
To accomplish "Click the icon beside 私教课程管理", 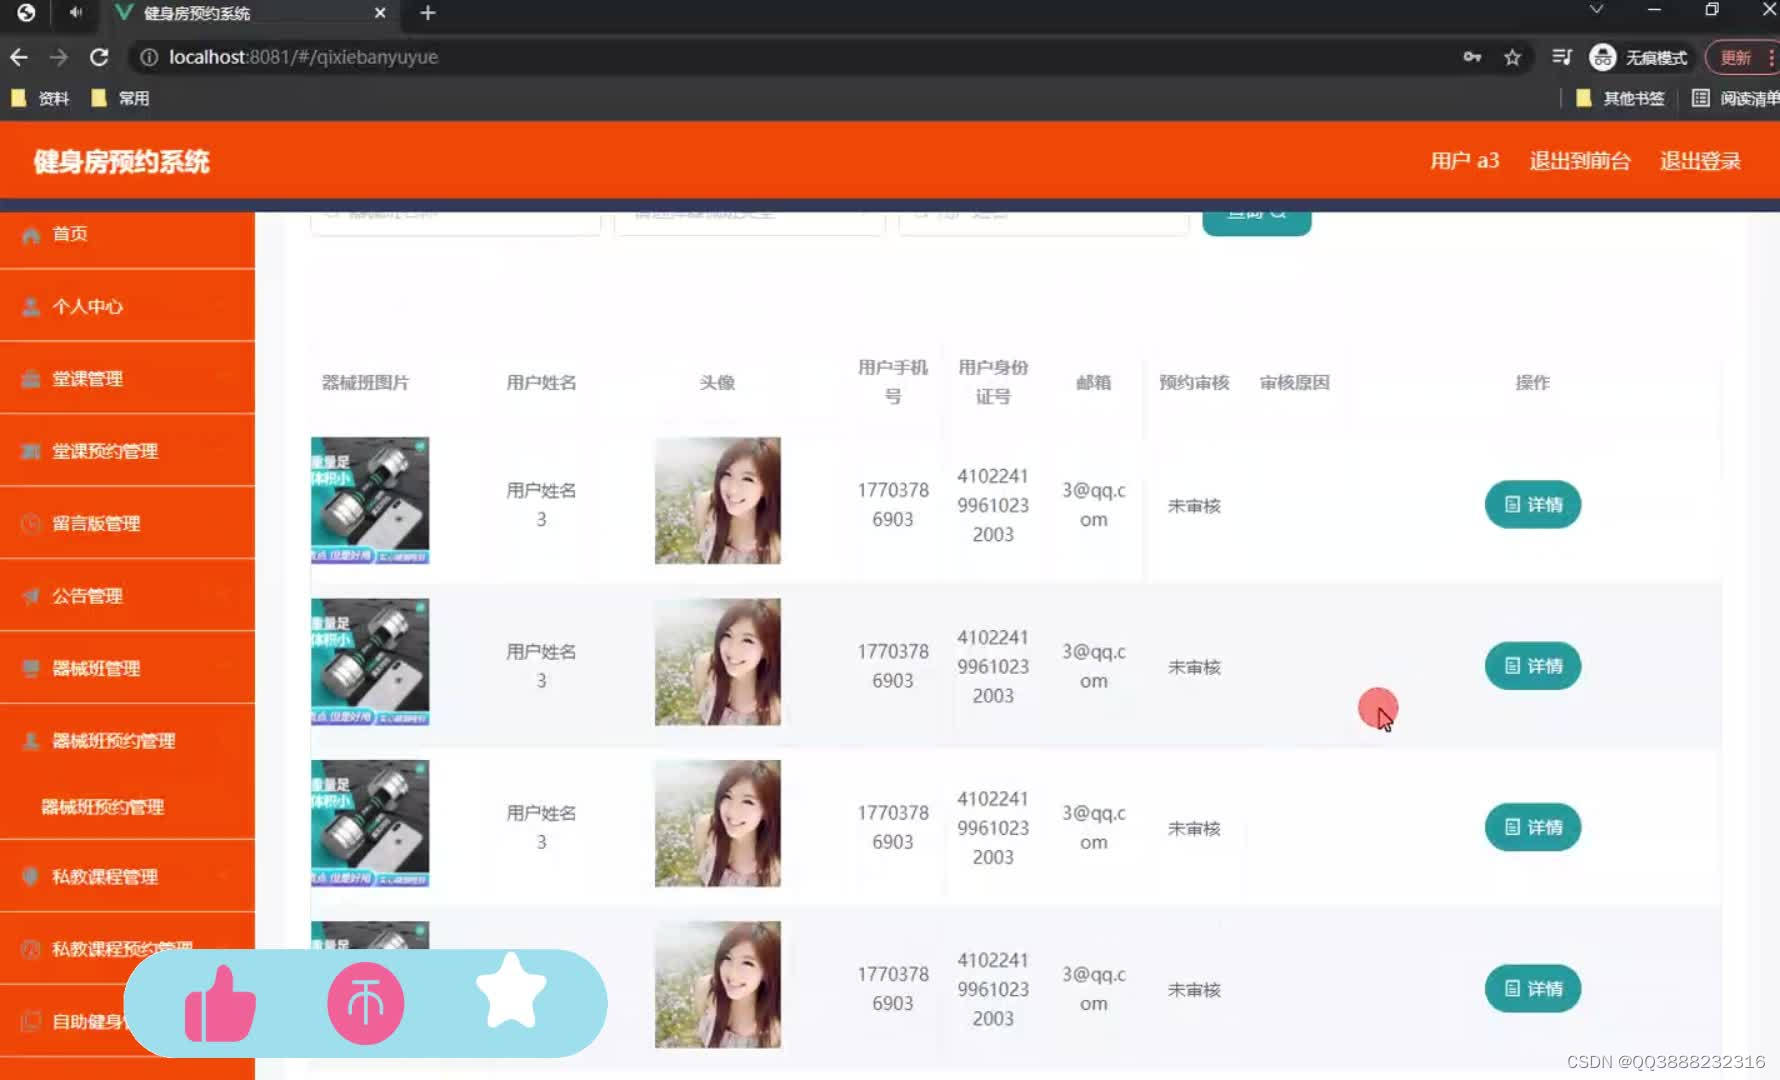I will pyautogui.click(x=31, y=877).
